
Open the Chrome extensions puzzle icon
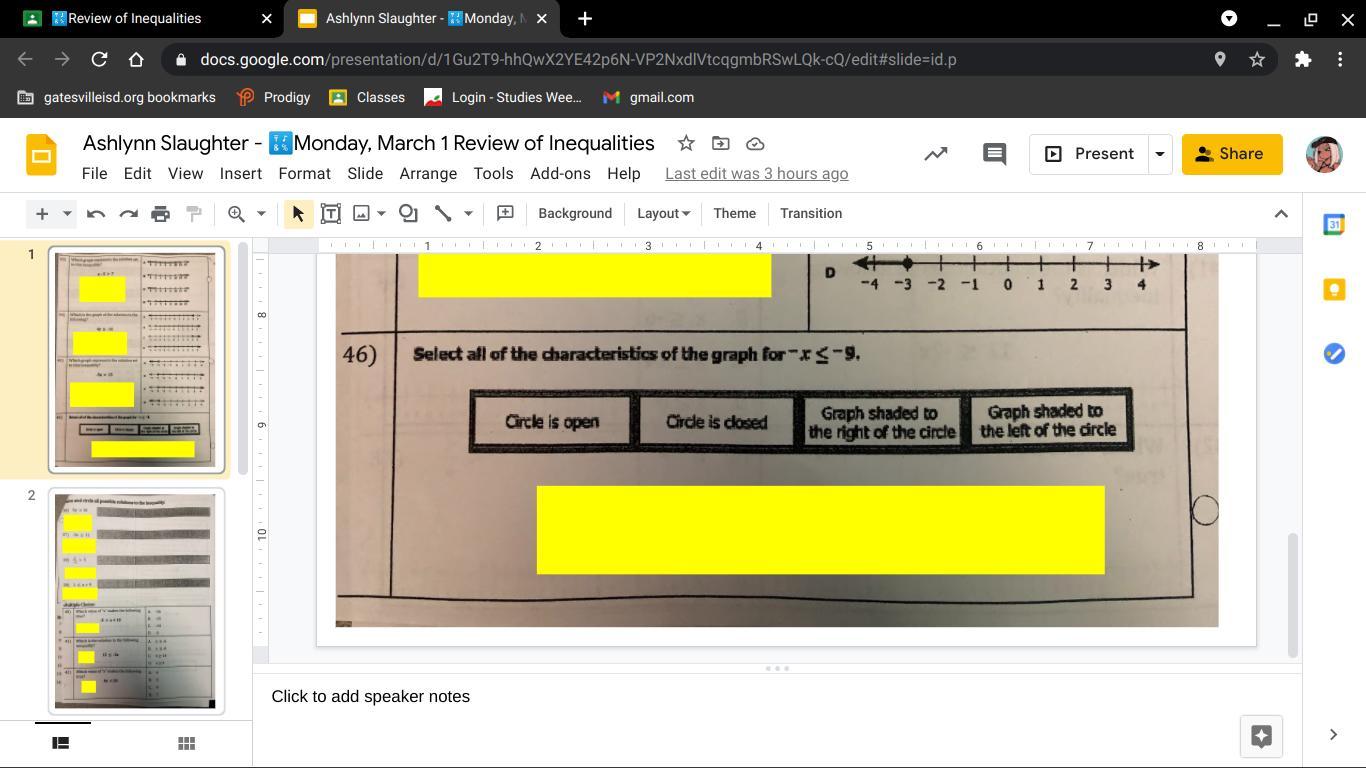pos(1302,60)
